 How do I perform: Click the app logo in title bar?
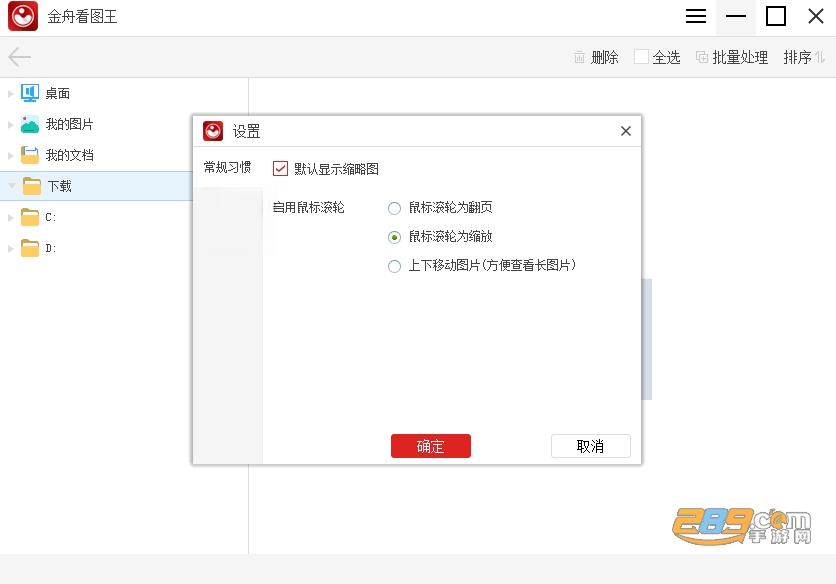click(23, 16)
